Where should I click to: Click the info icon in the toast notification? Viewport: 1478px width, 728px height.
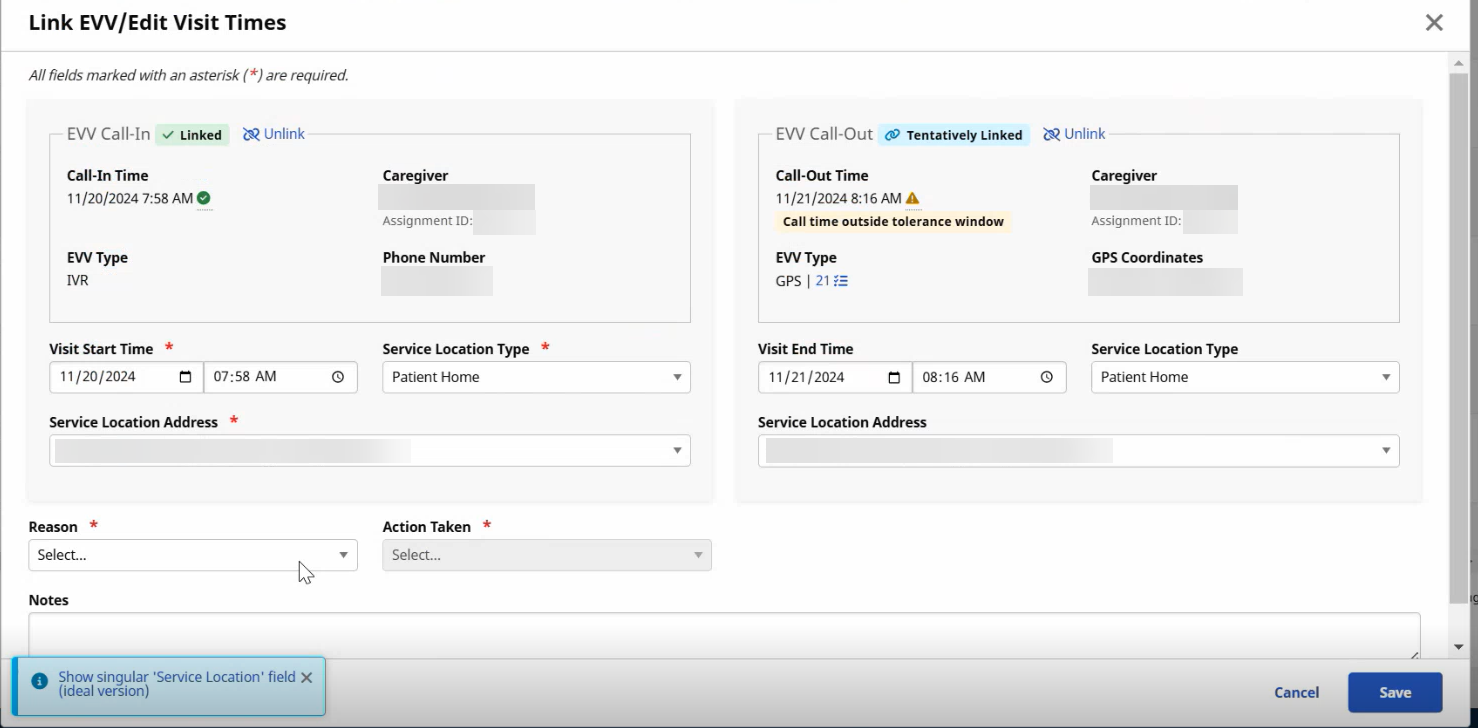40,681
